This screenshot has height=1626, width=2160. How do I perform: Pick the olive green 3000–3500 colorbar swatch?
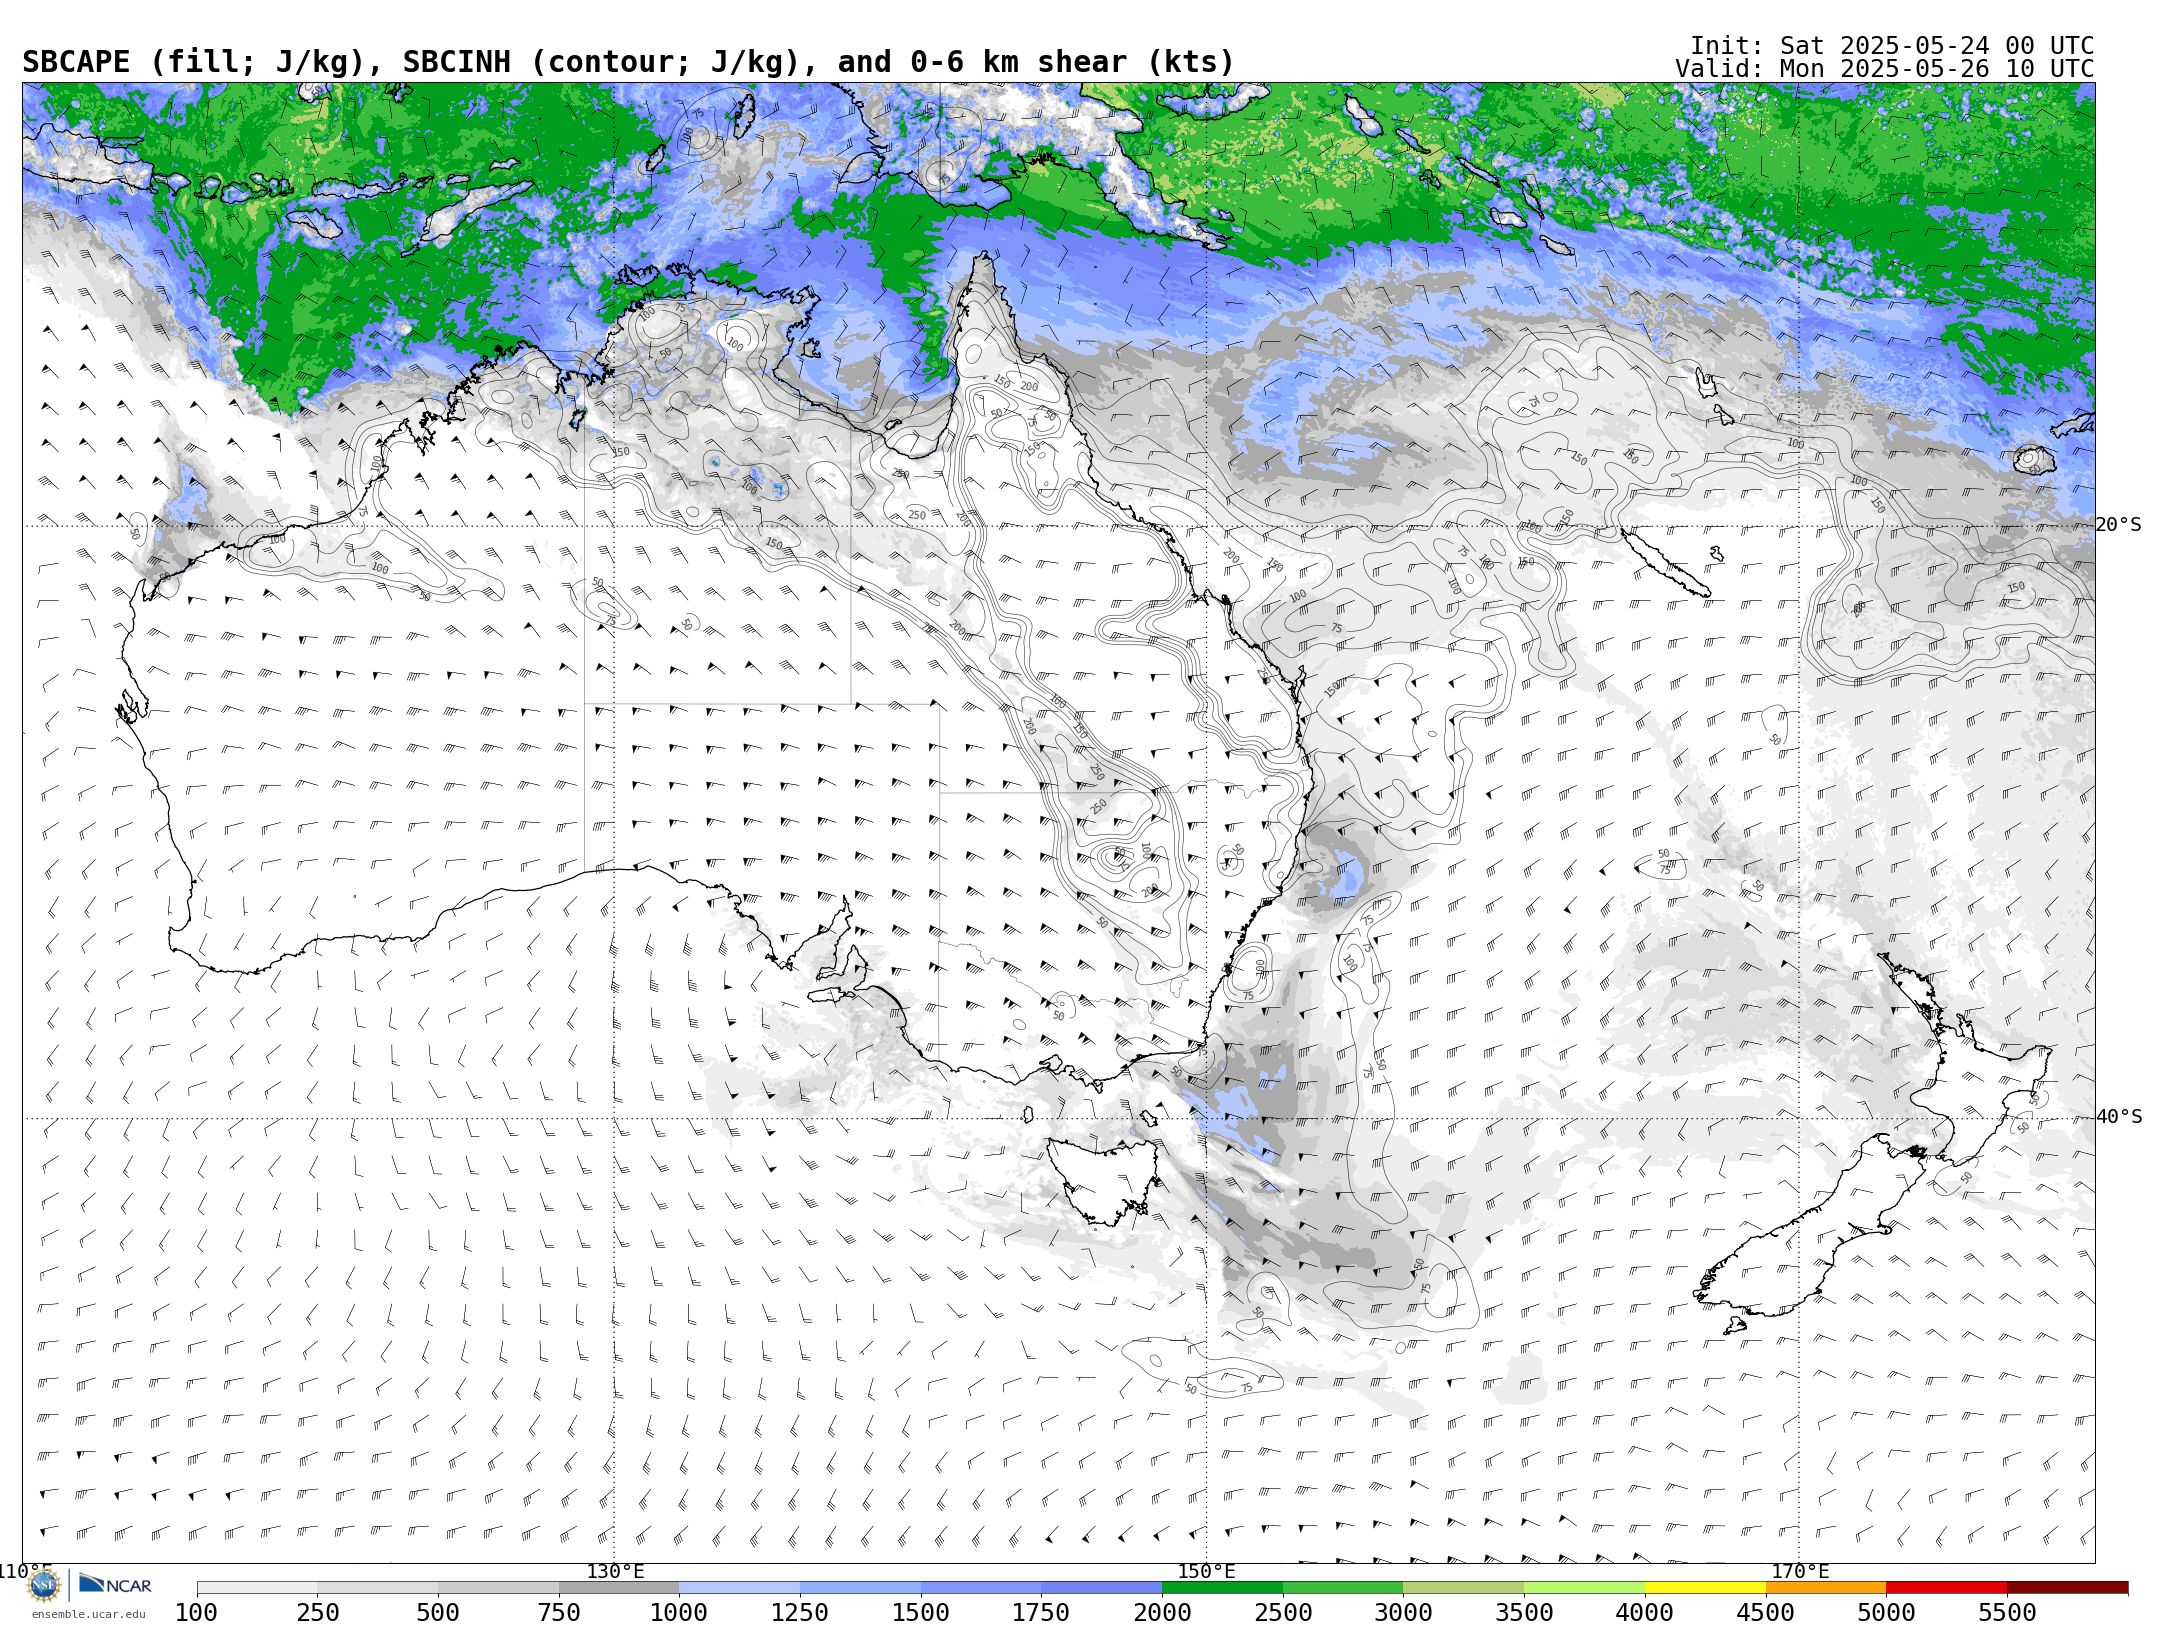pos(1464,1588)
